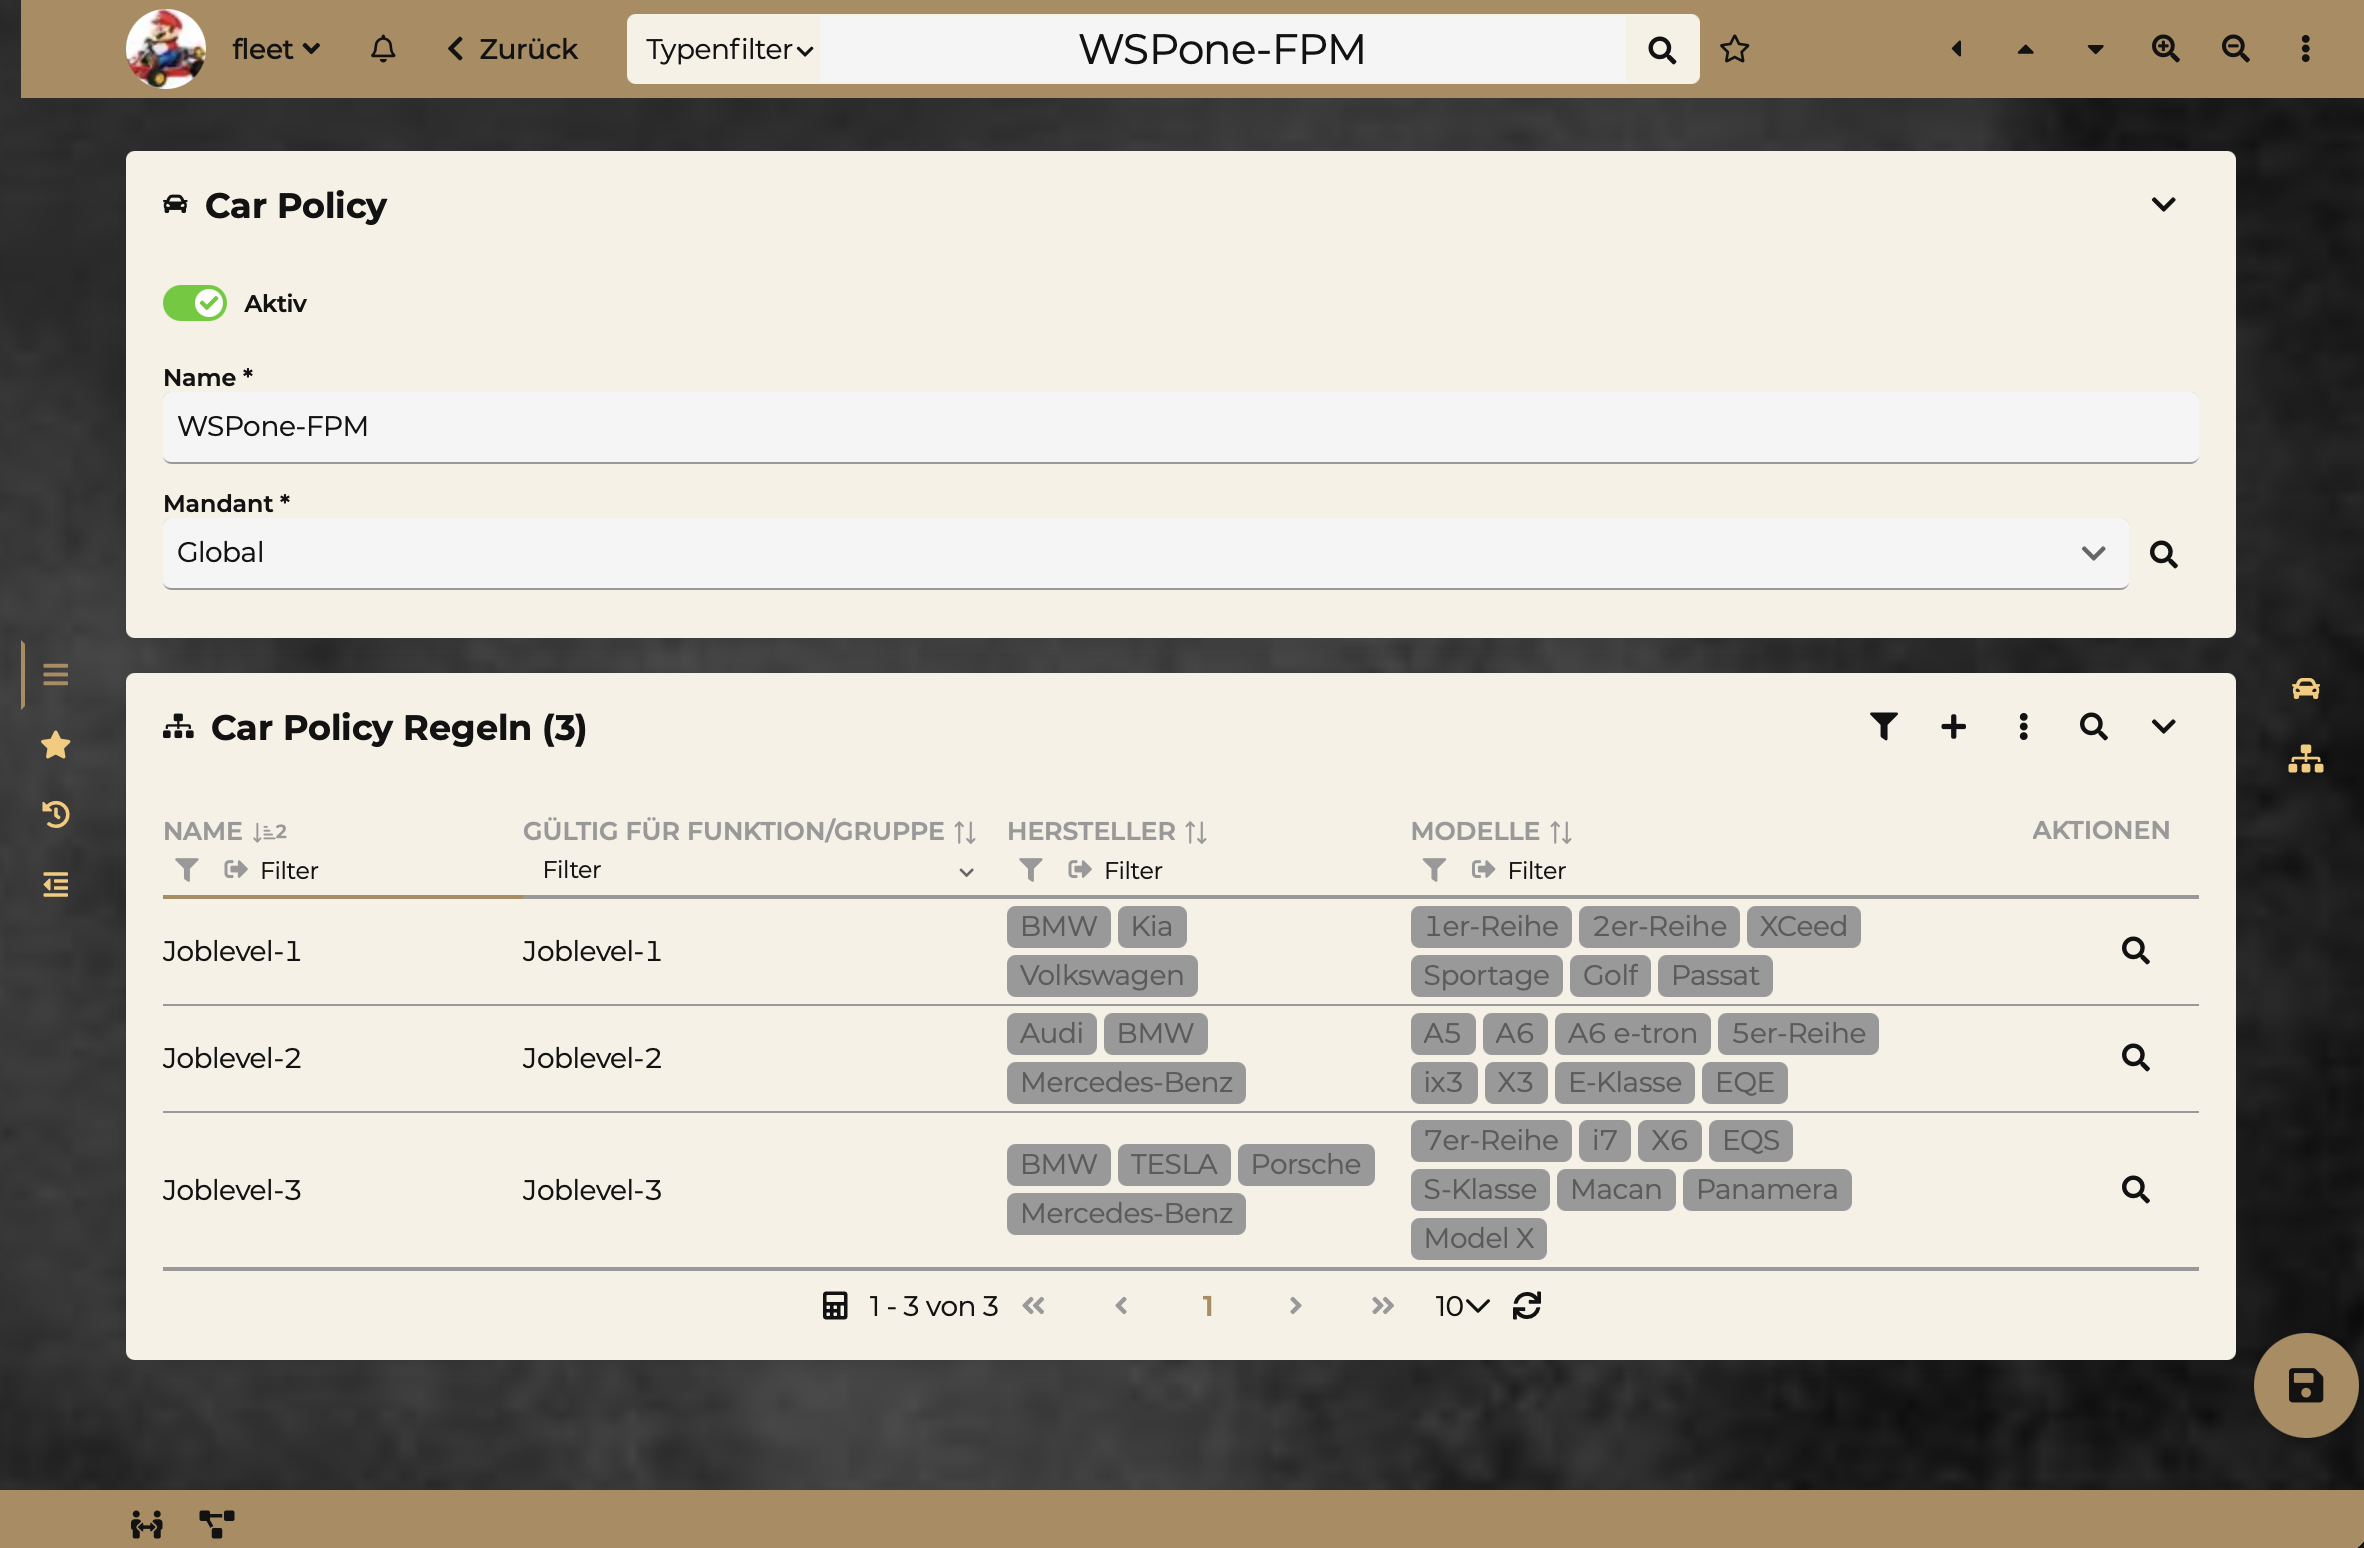Screen dimensions: 2364x1548
Task: Mark this page as favorite with star outline
Action: tap(1735, 49)
